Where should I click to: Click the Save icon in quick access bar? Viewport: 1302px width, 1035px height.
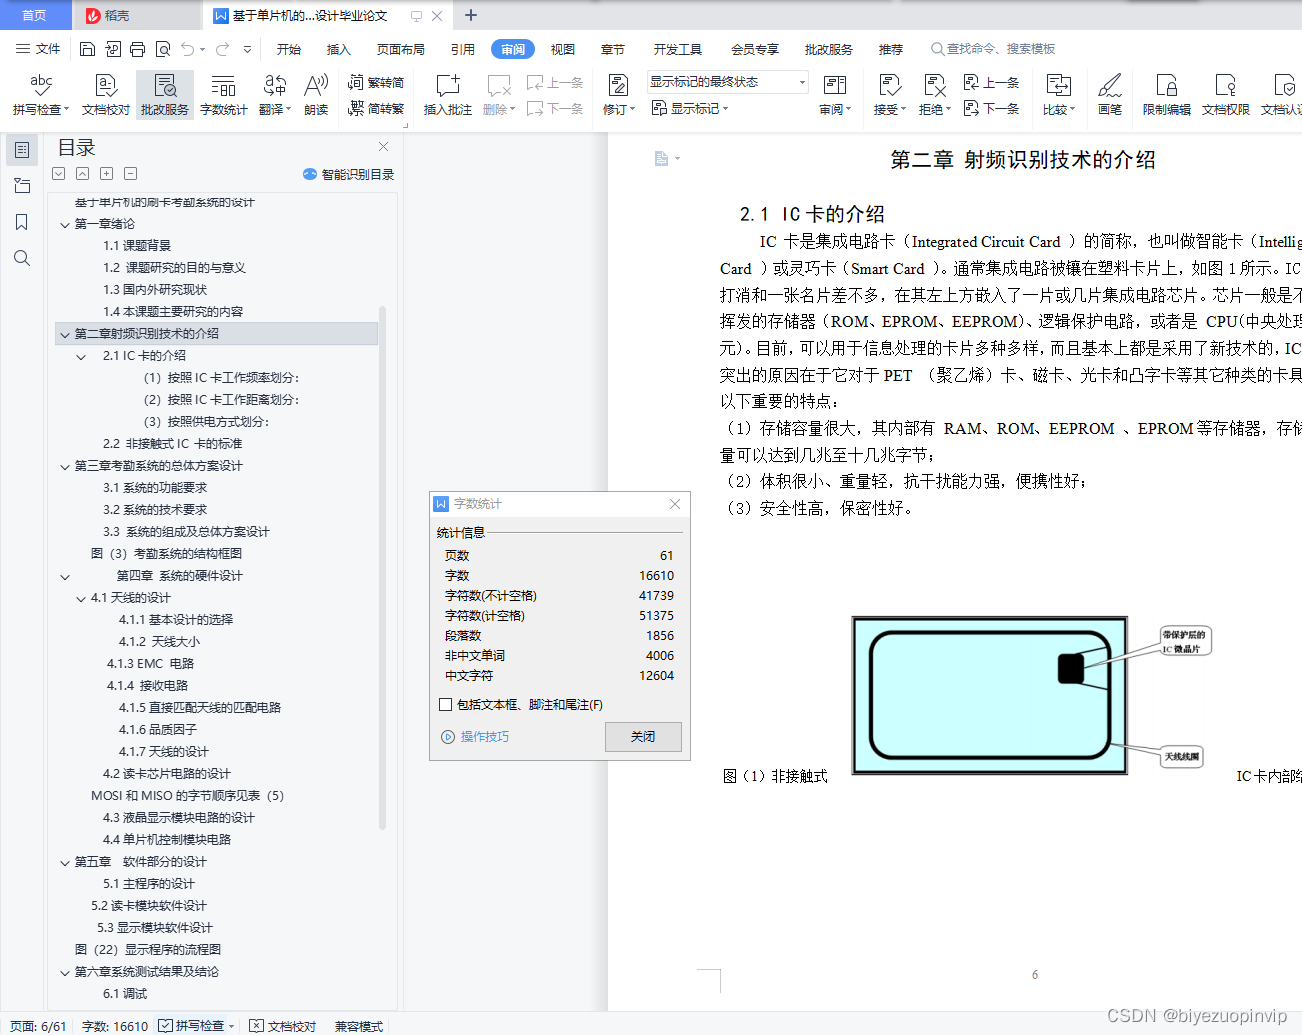point(87,49)
